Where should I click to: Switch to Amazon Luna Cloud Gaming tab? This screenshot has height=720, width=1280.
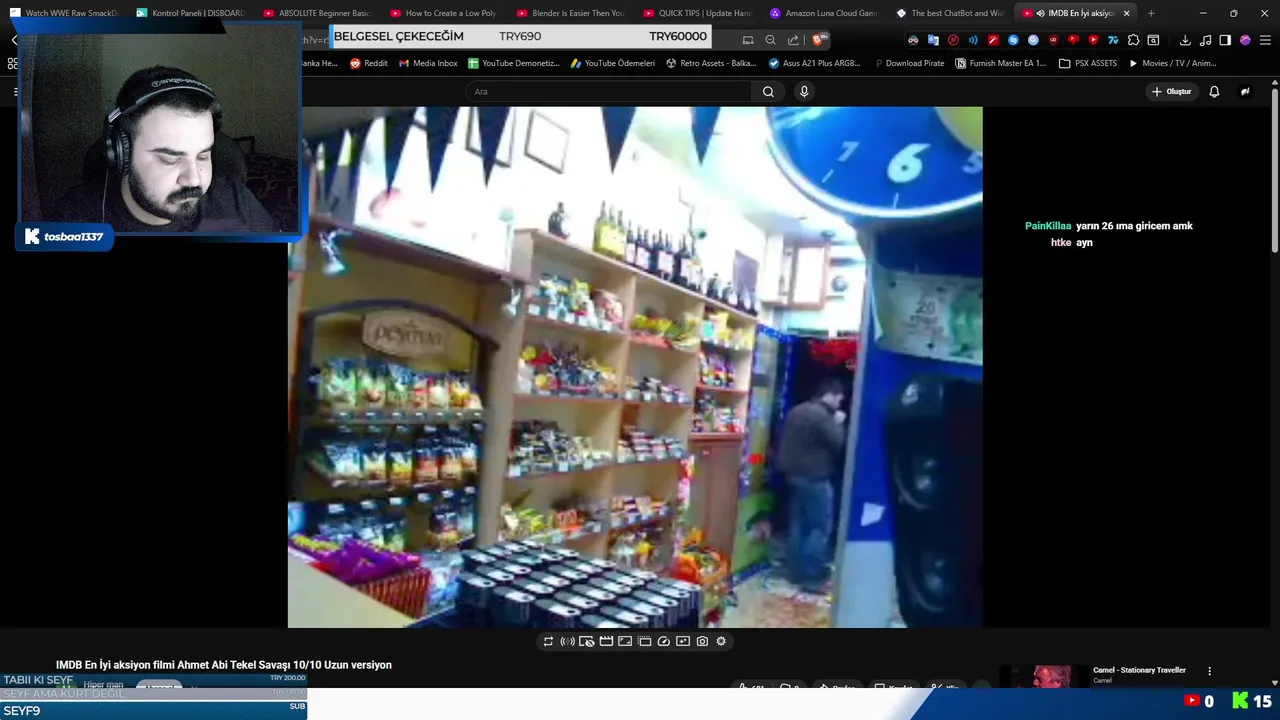pyautogui.click(x=827, y=13)
